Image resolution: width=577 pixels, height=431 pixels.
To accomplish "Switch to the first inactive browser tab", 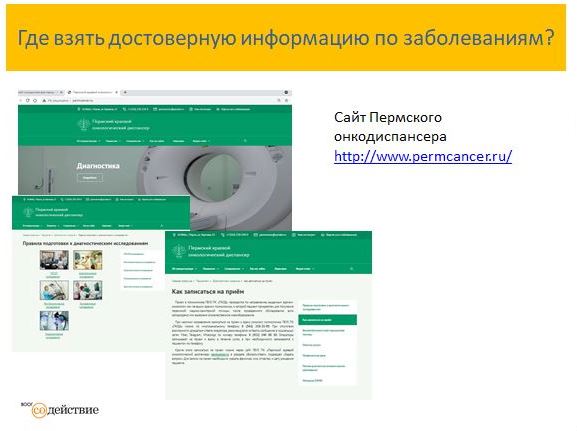I will 40,92.
